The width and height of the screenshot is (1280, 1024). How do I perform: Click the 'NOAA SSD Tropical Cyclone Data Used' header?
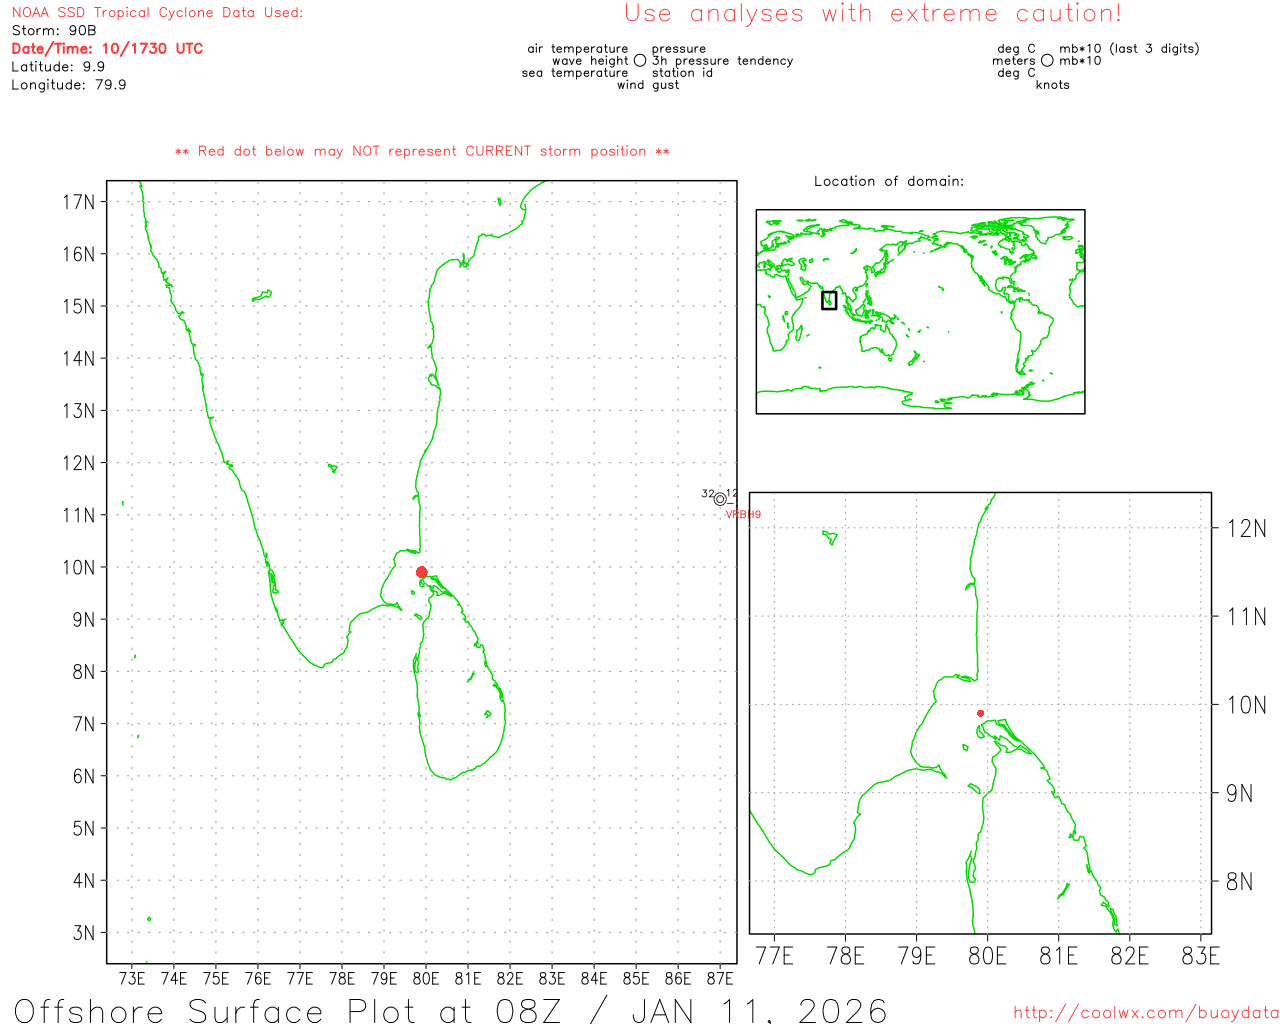pyautogui.click(x=157, y=13)
